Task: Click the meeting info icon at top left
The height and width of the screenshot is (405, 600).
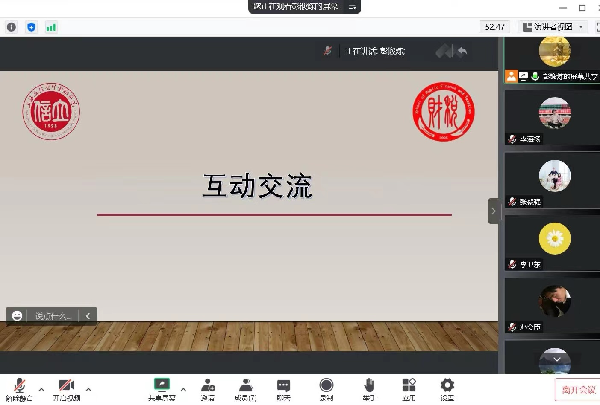Action: (x=11, y=27)
